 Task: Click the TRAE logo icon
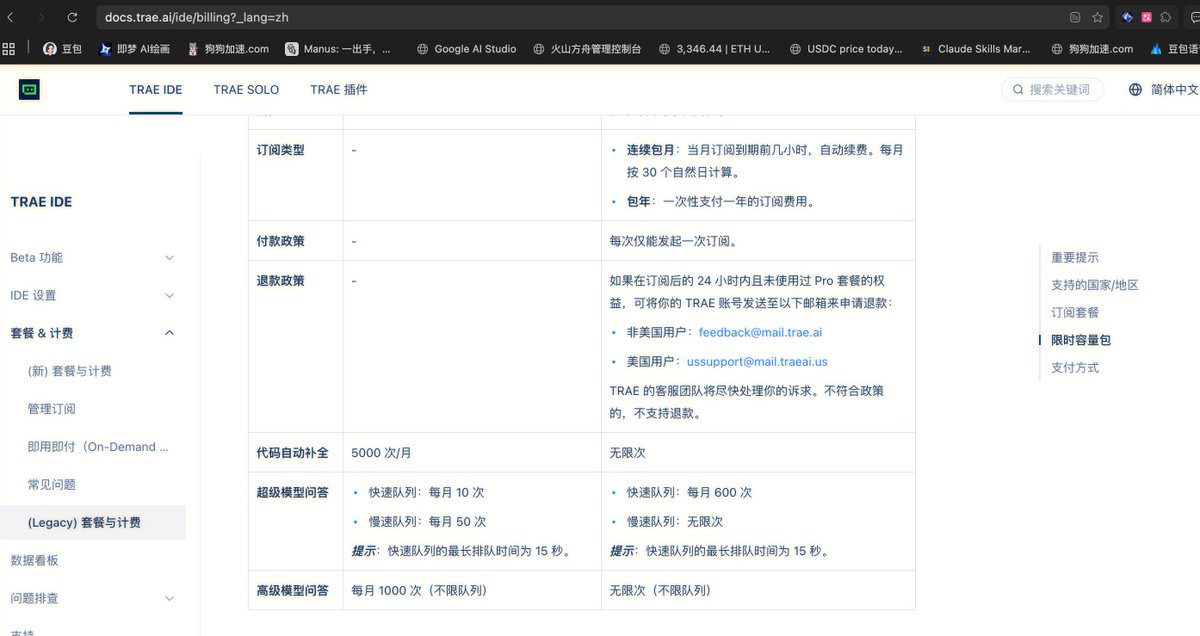tap(29, 90)
